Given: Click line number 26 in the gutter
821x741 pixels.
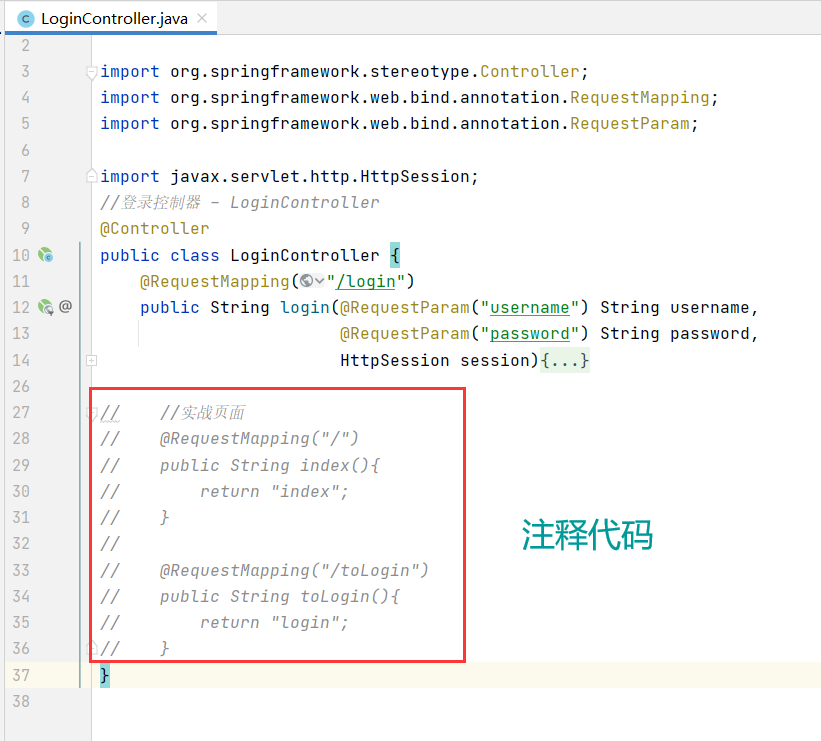Looking at the screenshot, I should coord(21,386).
